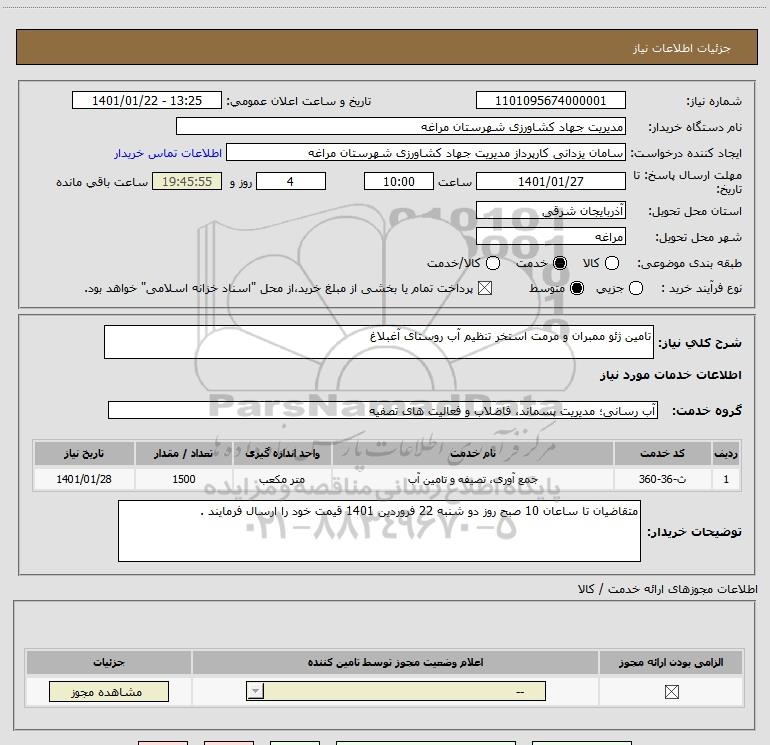Click service name جمع آوری، تصفیه و تامین آب
The height and width of the screenshot is (745, 770).
(472, 479)
